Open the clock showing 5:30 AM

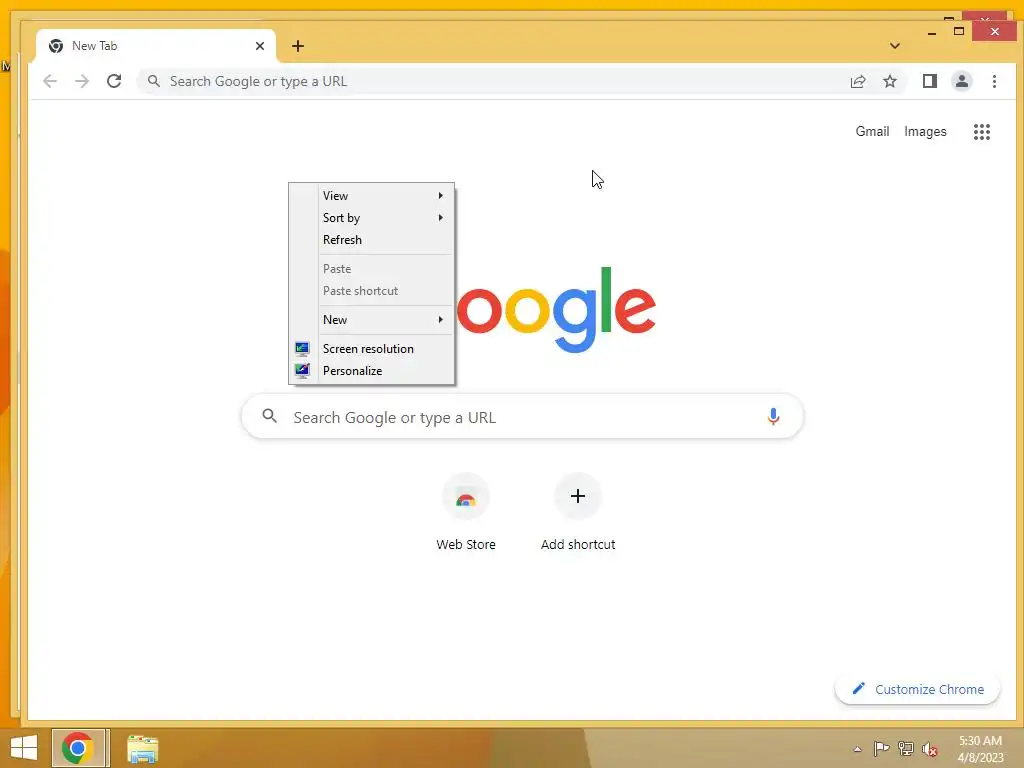click(x=980, y=749)
